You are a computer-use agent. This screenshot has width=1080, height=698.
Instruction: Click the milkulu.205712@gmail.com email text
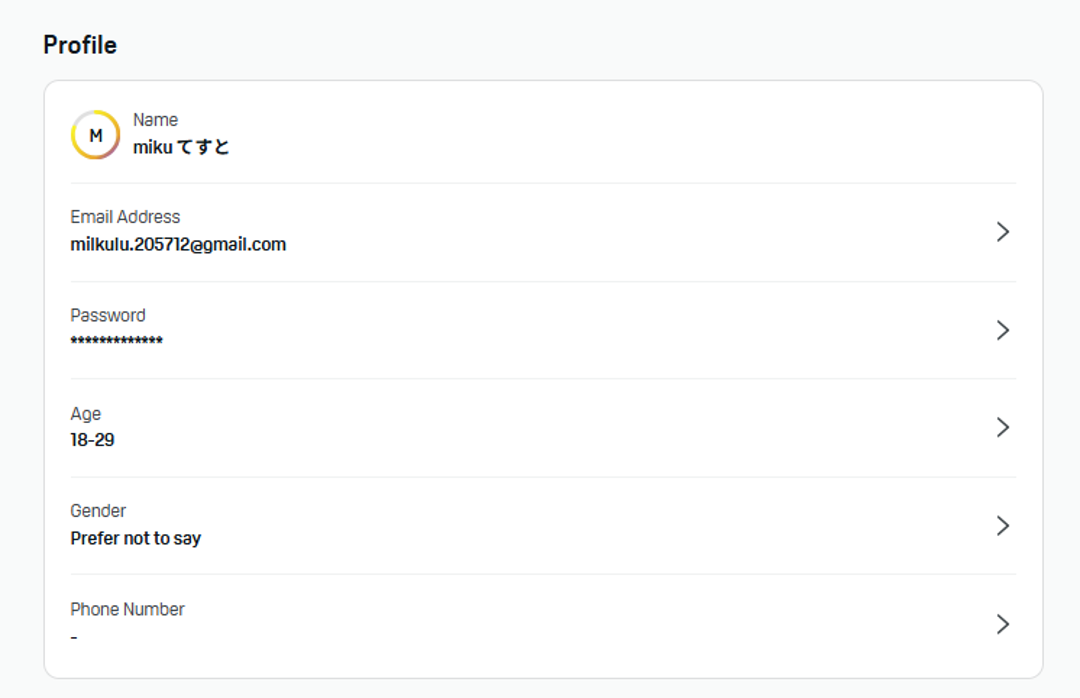point(178,244)
